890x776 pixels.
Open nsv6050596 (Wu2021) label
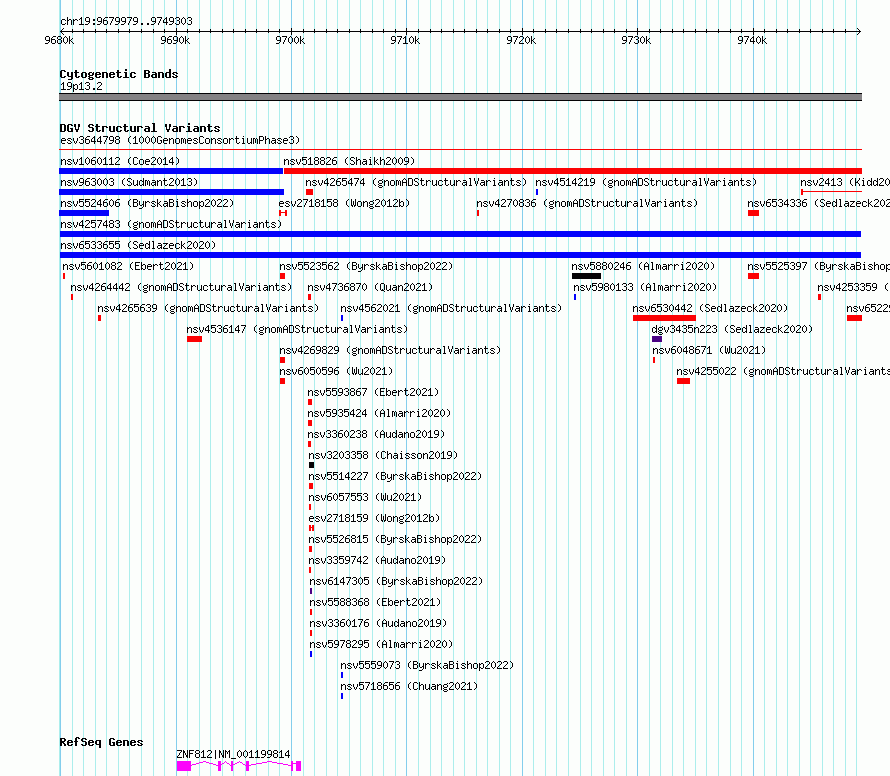[336, 371]
